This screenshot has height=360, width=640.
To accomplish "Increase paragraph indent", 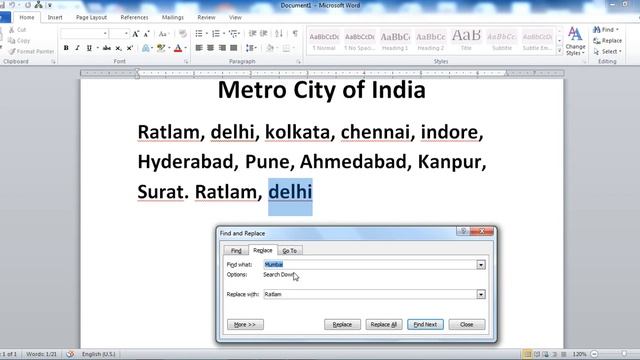I will (x=264, y=33).
